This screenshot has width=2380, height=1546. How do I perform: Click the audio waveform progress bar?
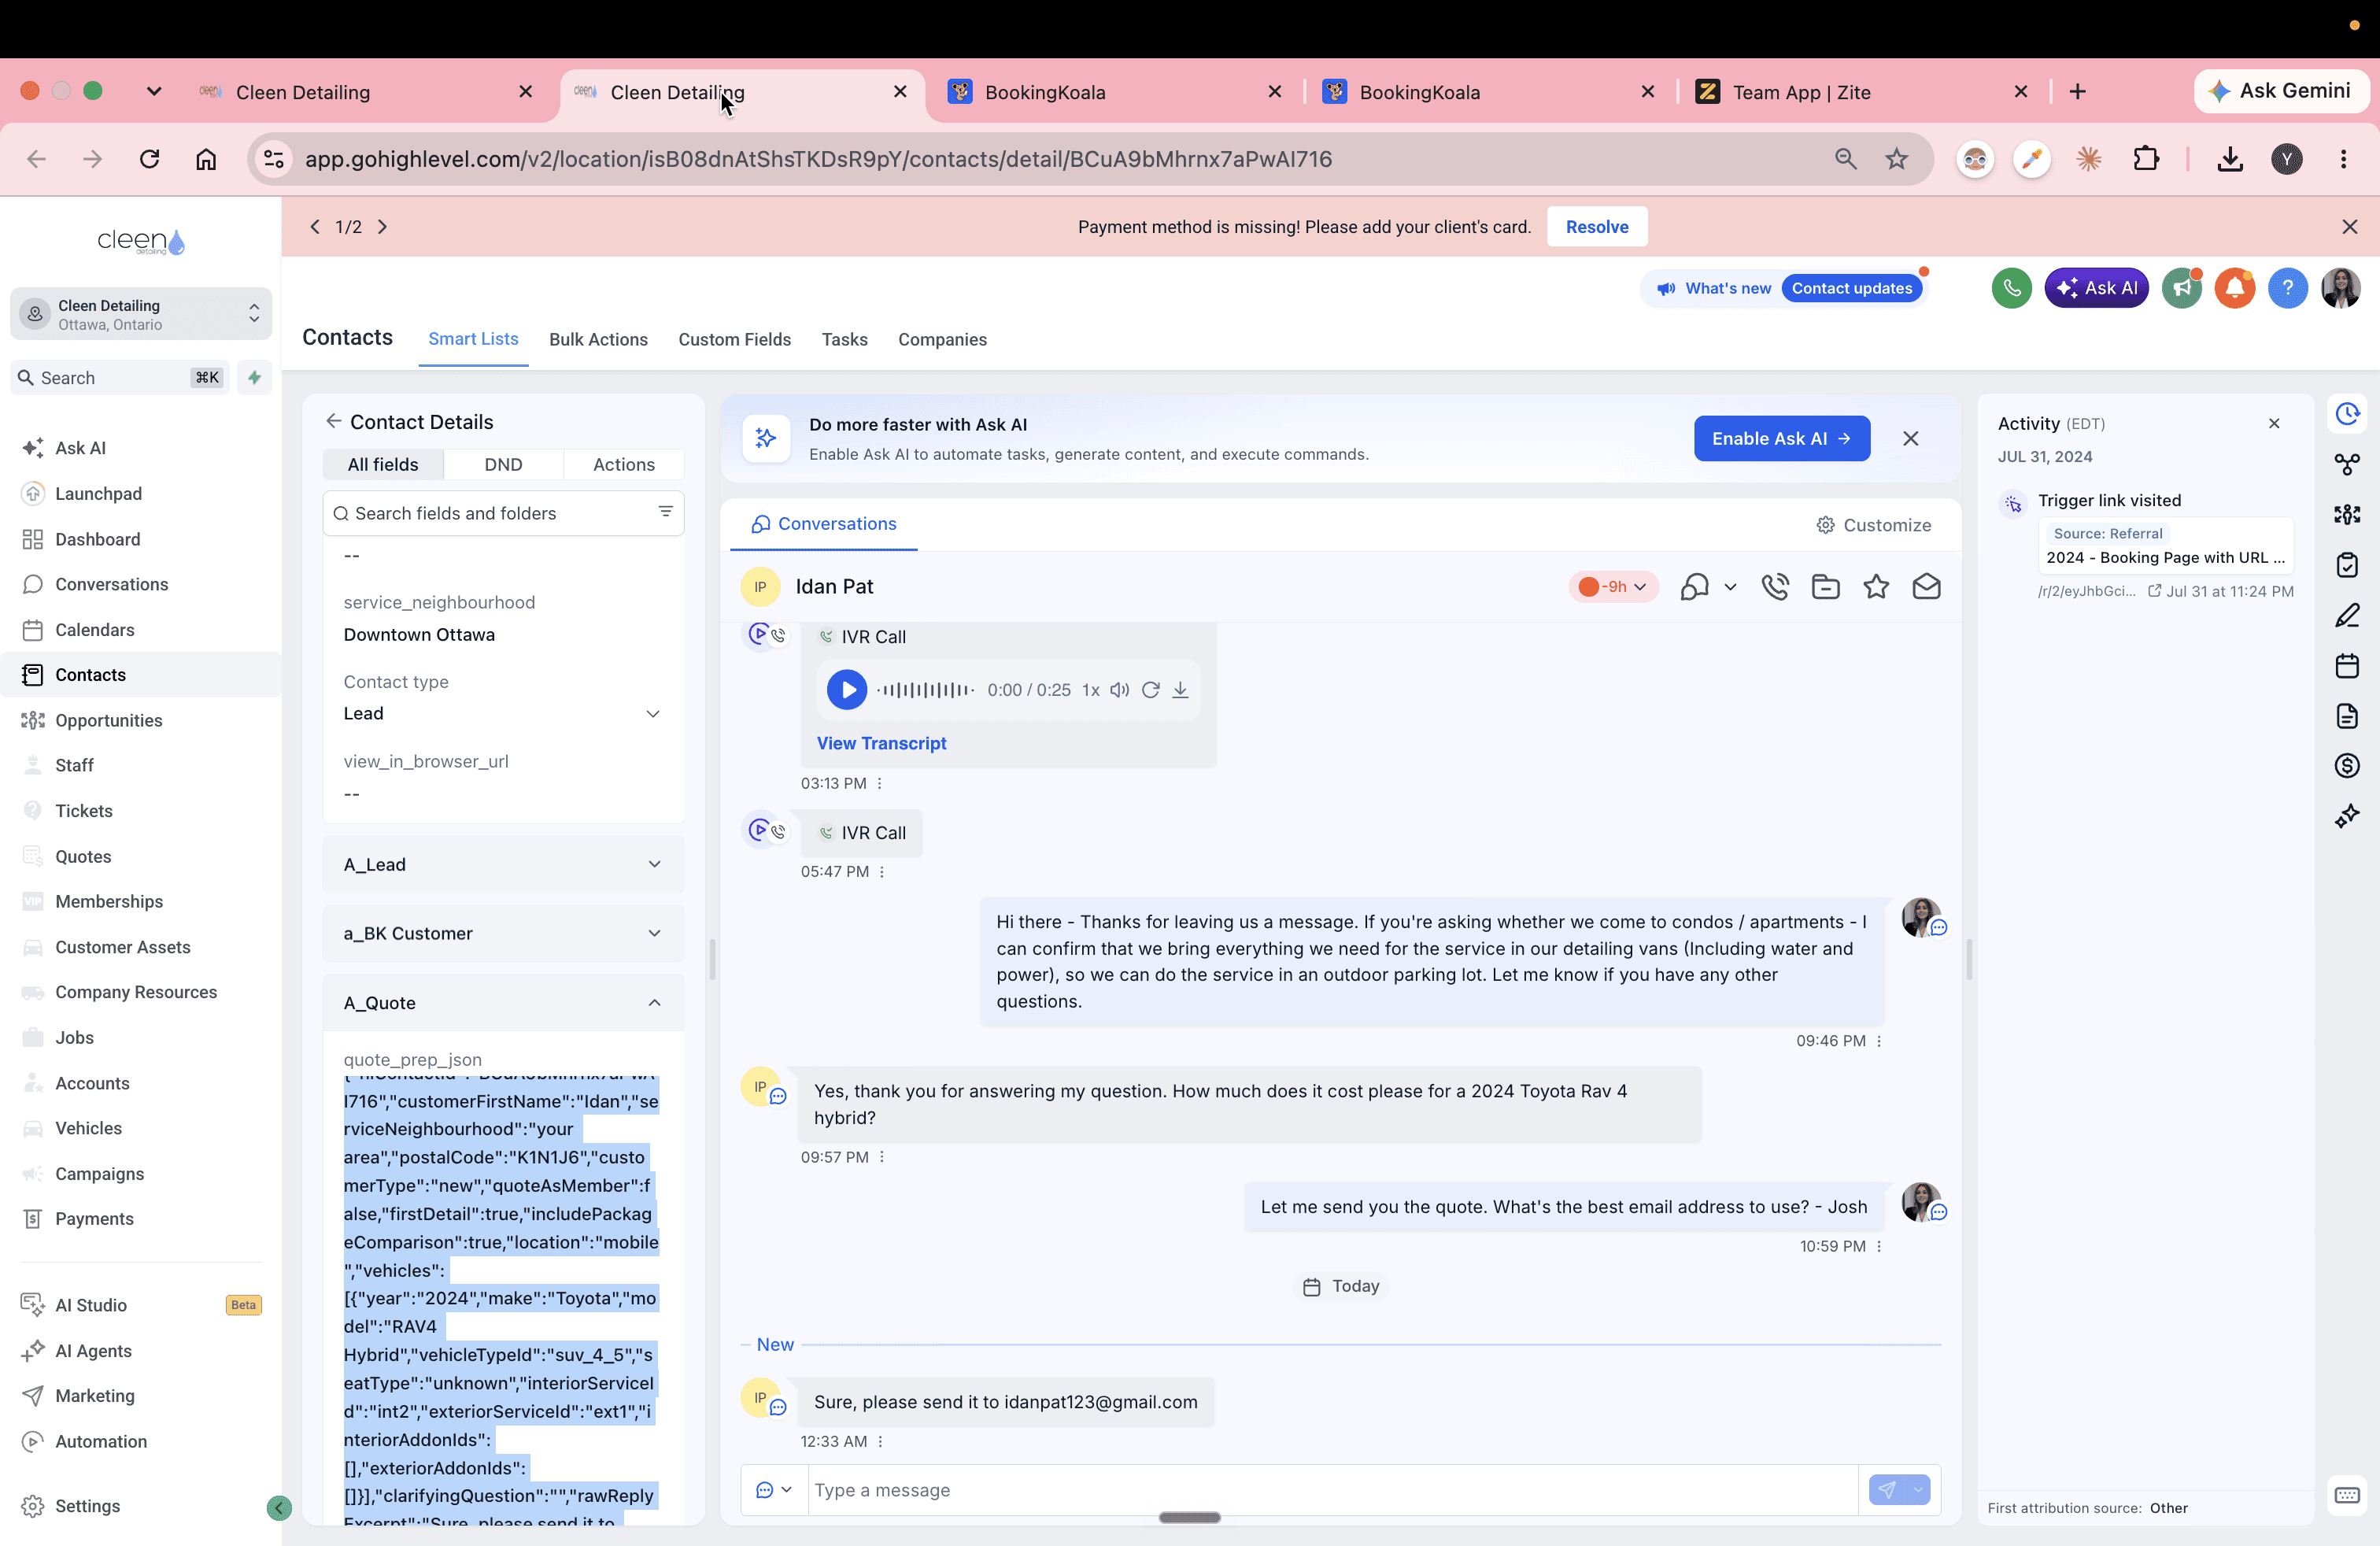(925, 690)
